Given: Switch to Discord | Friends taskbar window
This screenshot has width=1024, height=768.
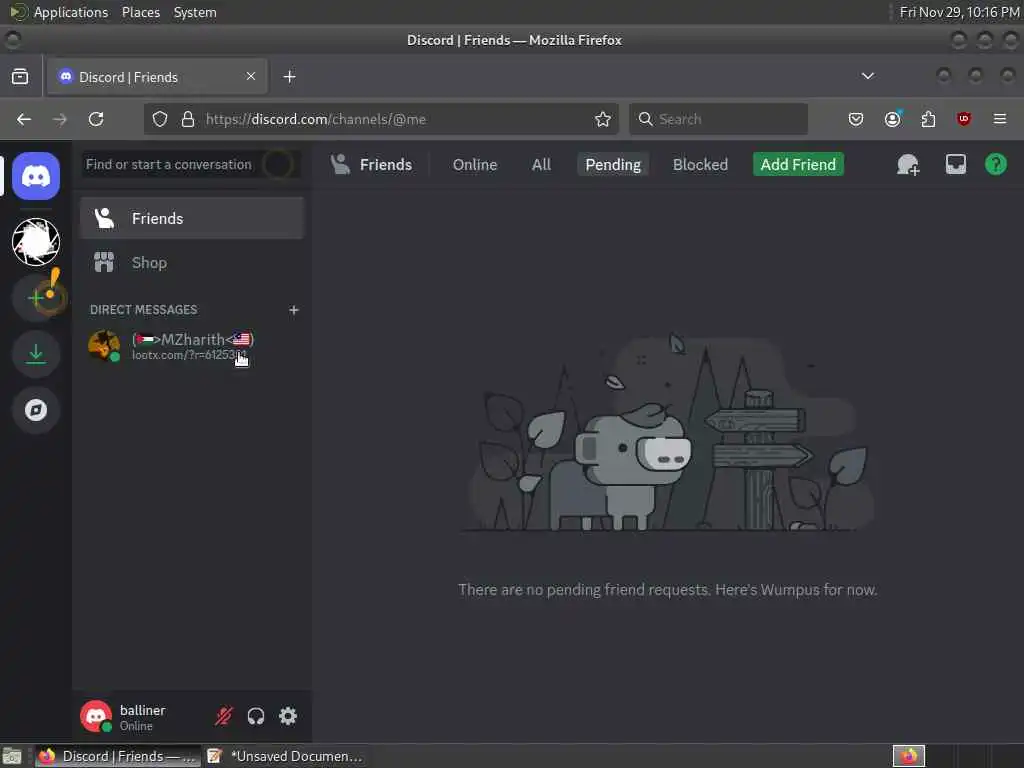Looking at the screenshot, I should click(x=118, y=756).
